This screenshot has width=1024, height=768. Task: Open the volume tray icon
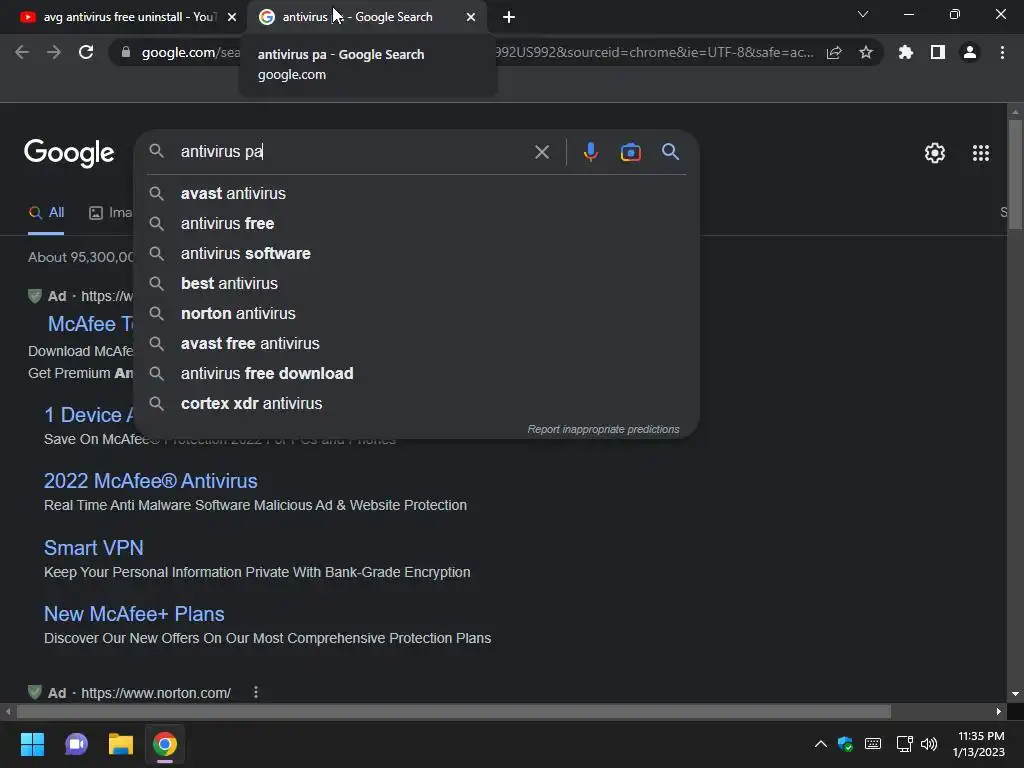click(x=929, y=744)
